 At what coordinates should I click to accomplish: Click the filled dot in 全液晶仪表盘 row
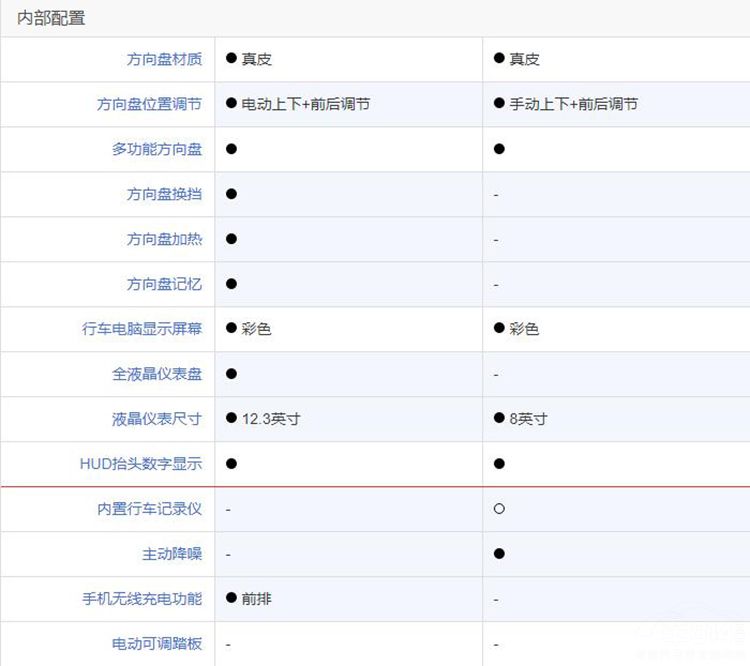point(231,374)
